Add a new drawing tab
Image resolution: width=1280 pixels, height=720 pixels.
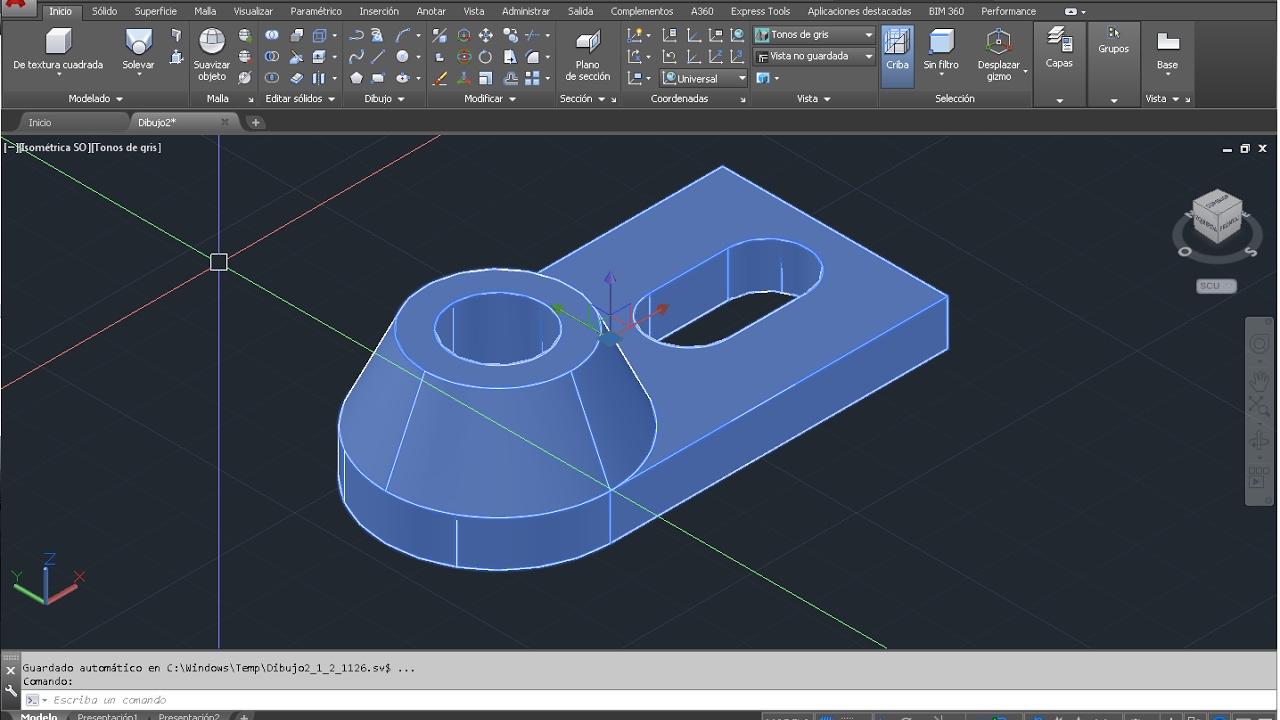(x=256, y=122)
